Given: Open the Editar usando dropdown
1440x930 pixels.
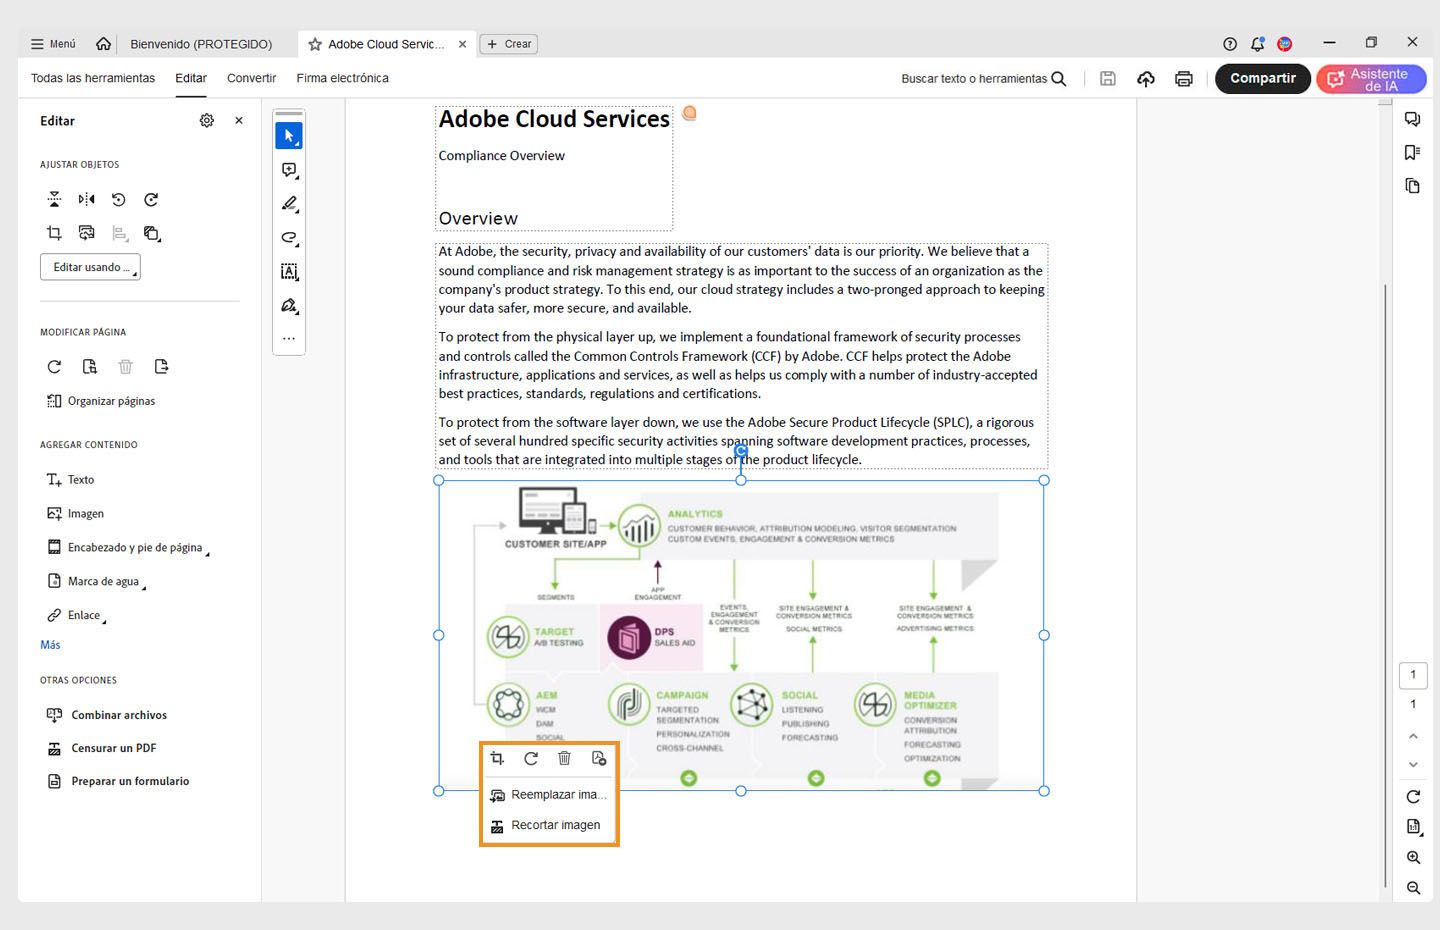Looking at the screenshot, I should (x=90, y=266).
